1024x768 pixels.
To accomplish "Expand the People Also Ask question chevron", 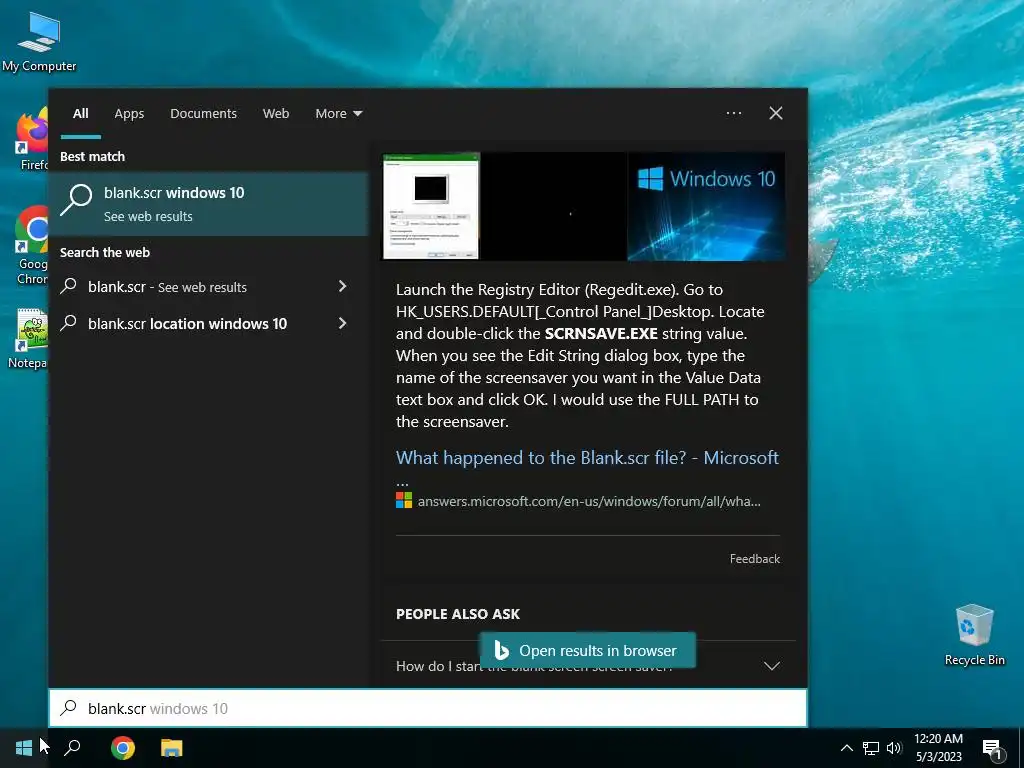I will pos(772,665).
